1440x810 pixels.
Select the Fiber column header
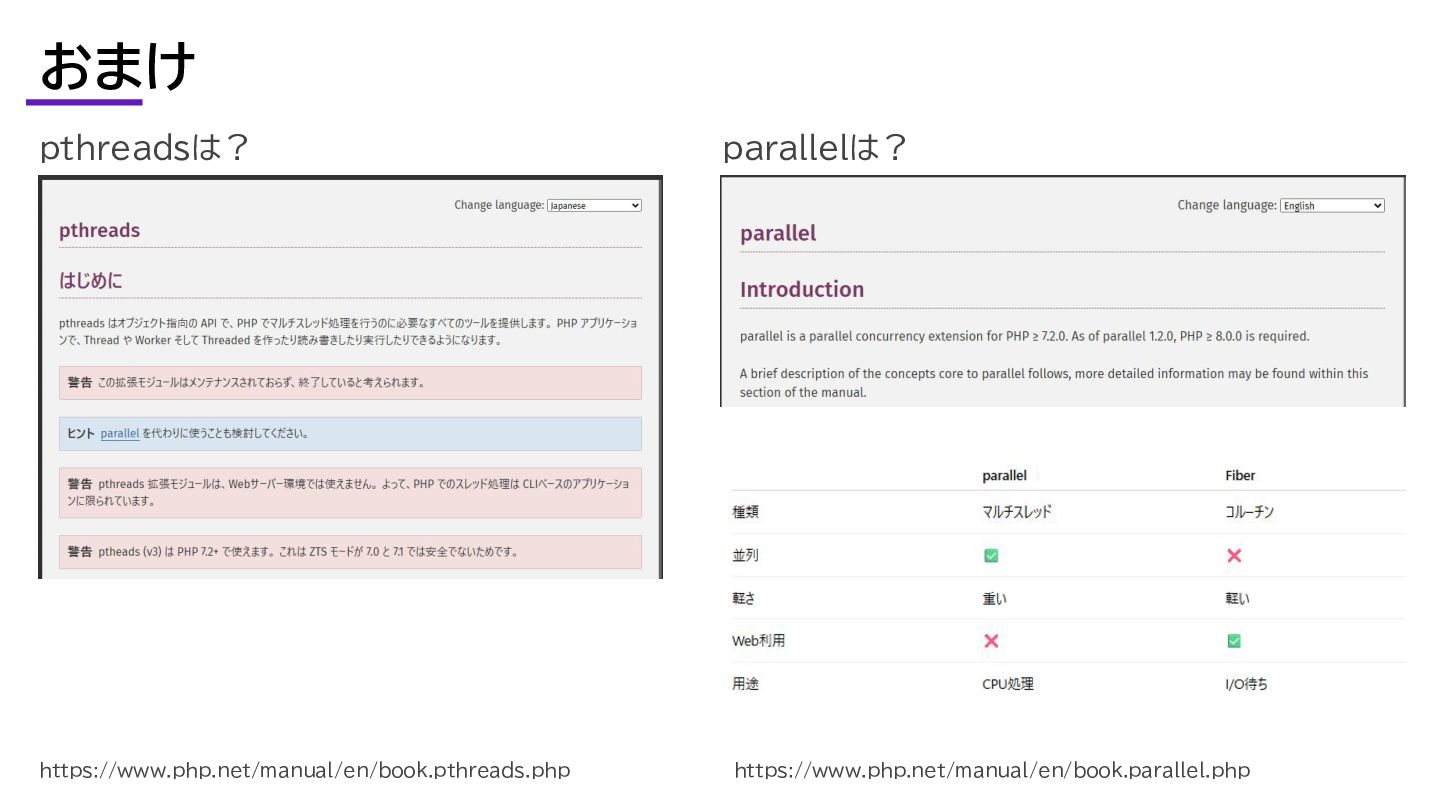click(1240, 476)
